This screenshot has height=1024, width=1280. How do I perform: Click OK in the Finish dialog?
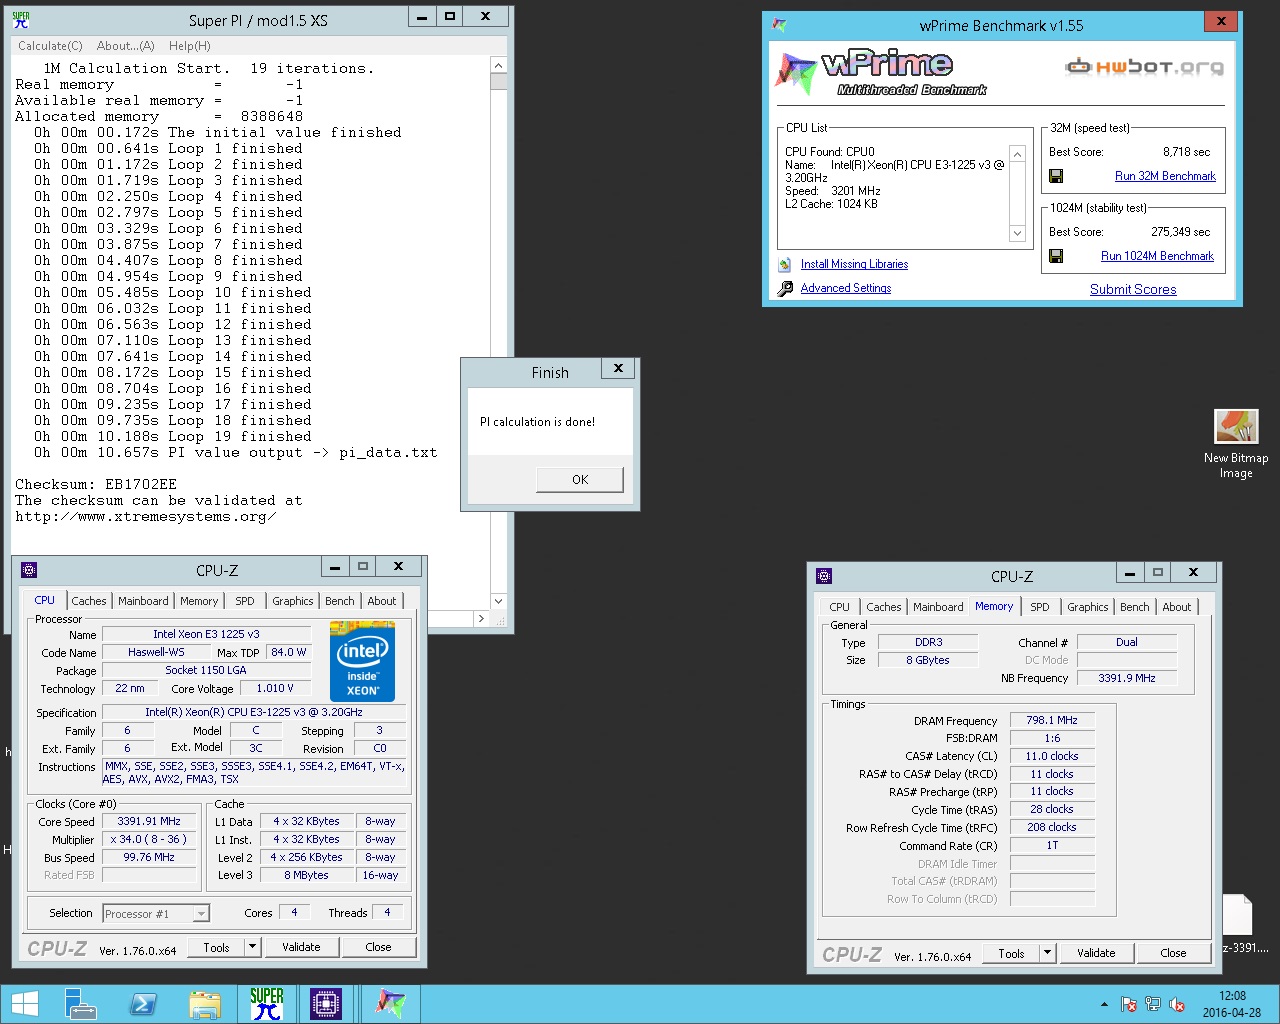[x=580, y=480]
